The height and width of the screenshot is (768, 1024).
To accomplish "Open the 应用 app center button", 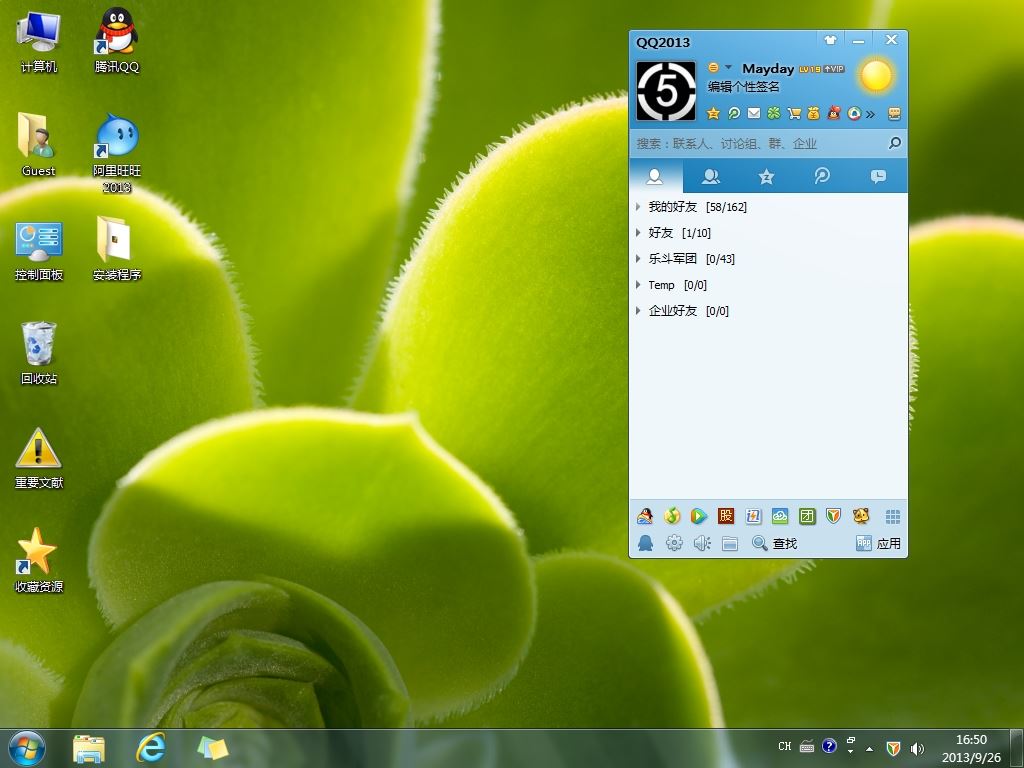I will (878, 543).
